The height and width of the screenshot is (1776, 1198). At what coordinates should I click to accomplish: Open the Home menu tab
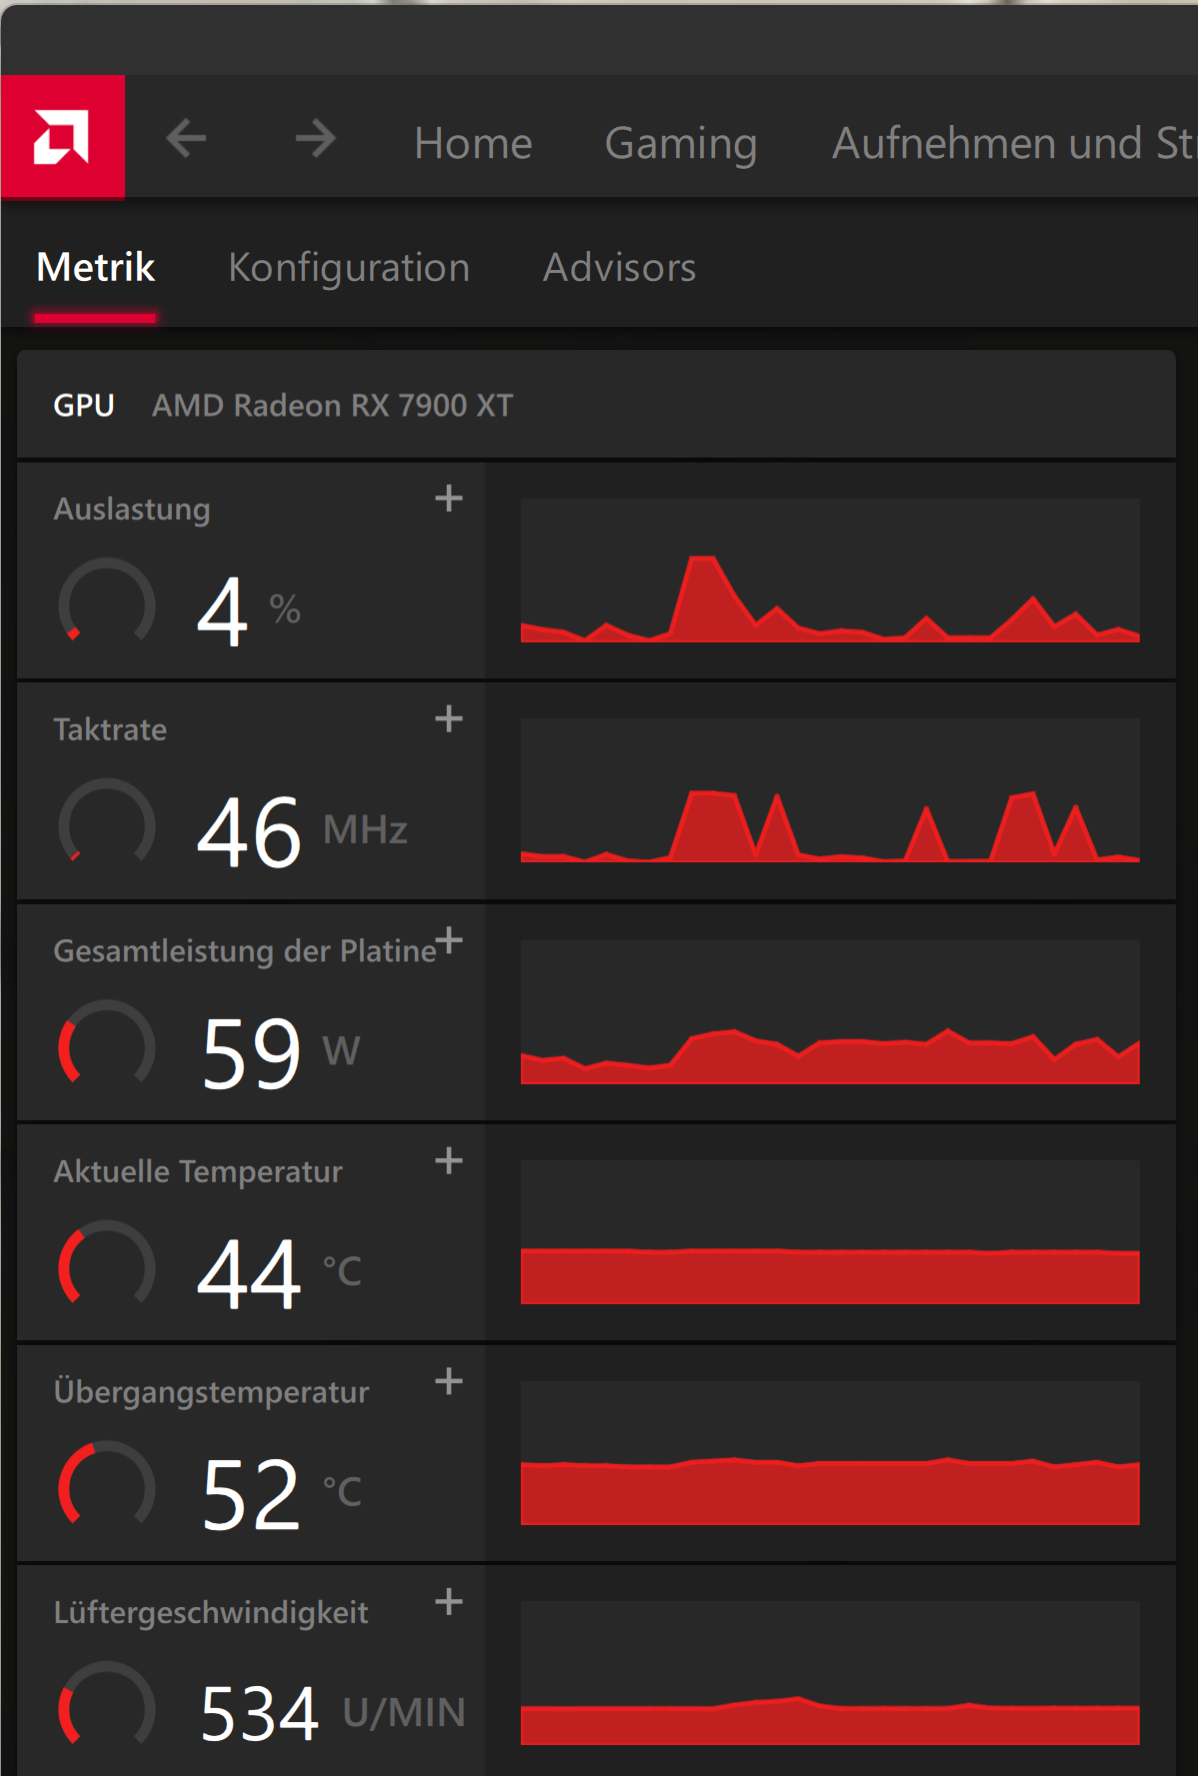click(473, 143)
